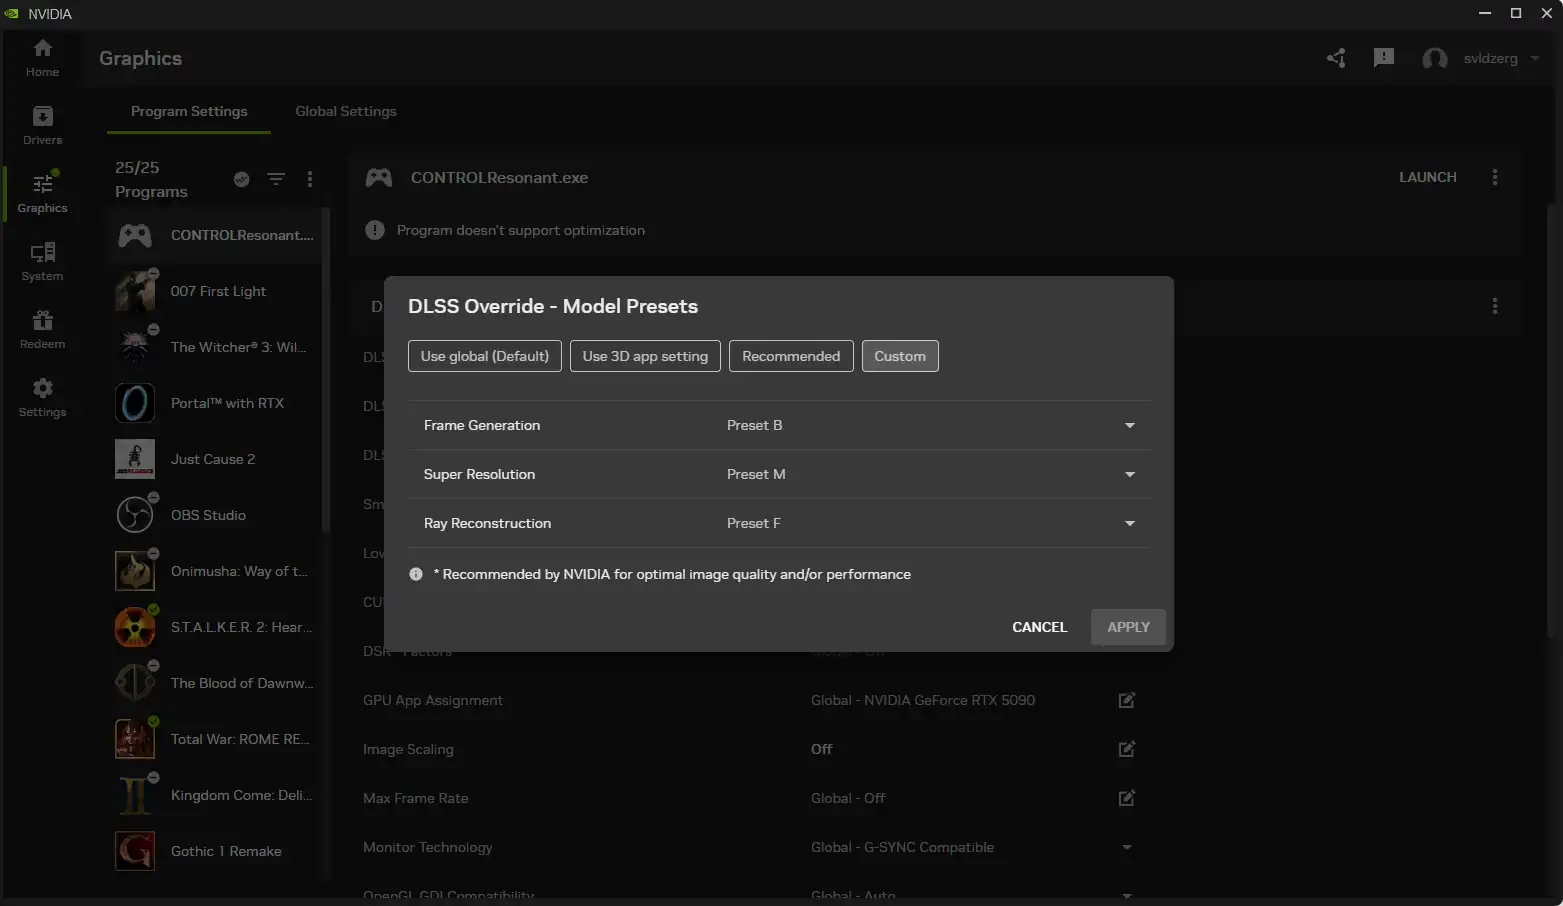Open the program list filter icon

coord(276,179)
